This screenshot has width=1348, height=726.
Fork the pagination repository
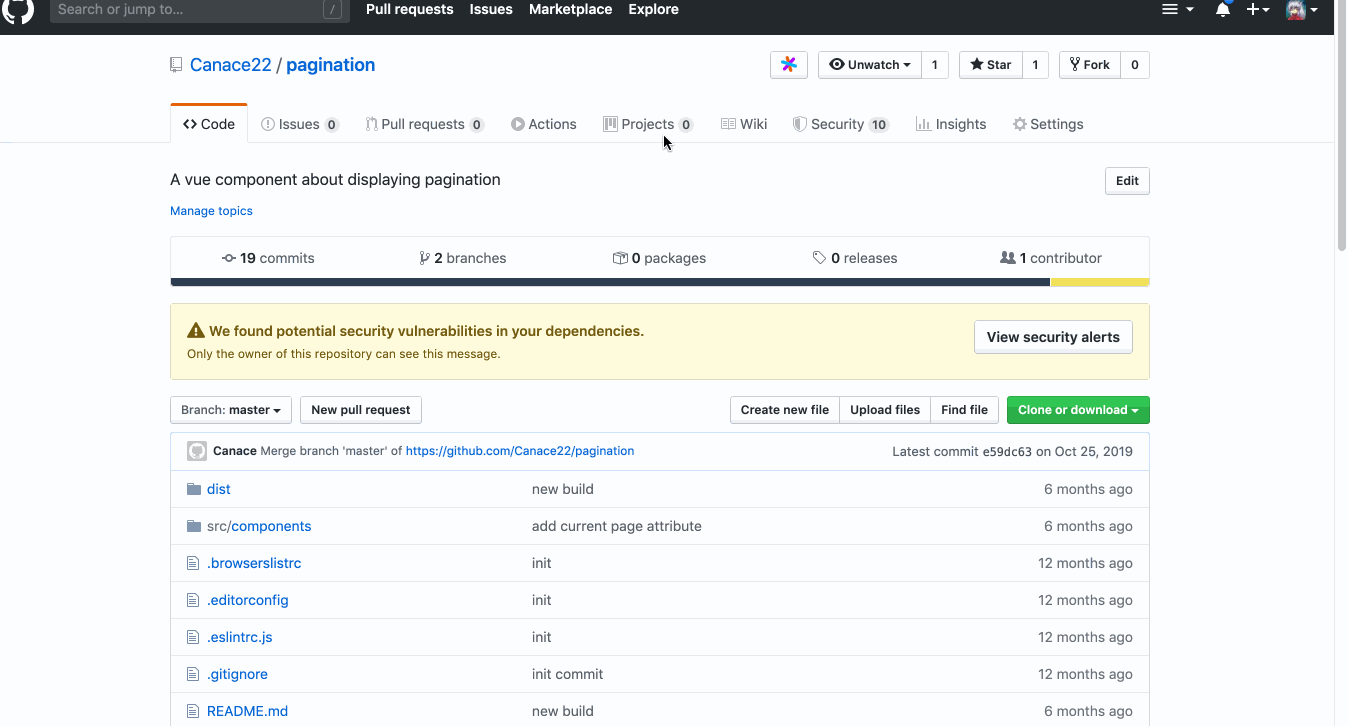[1090, 65]
